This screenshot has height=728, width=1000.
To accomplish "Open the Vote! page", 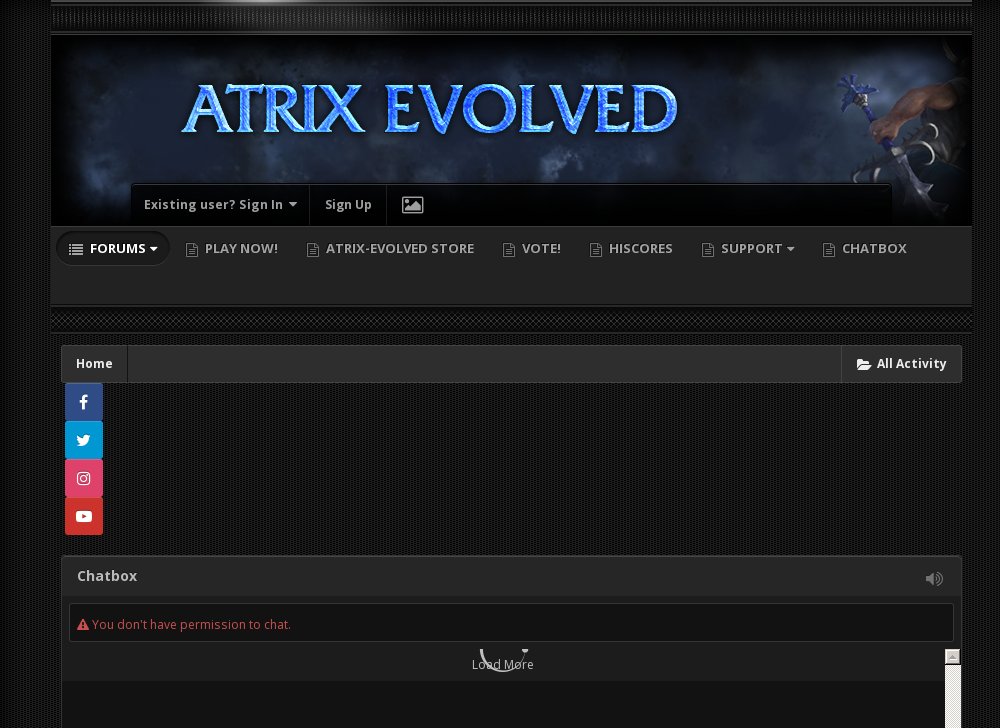I will [532, 249].
